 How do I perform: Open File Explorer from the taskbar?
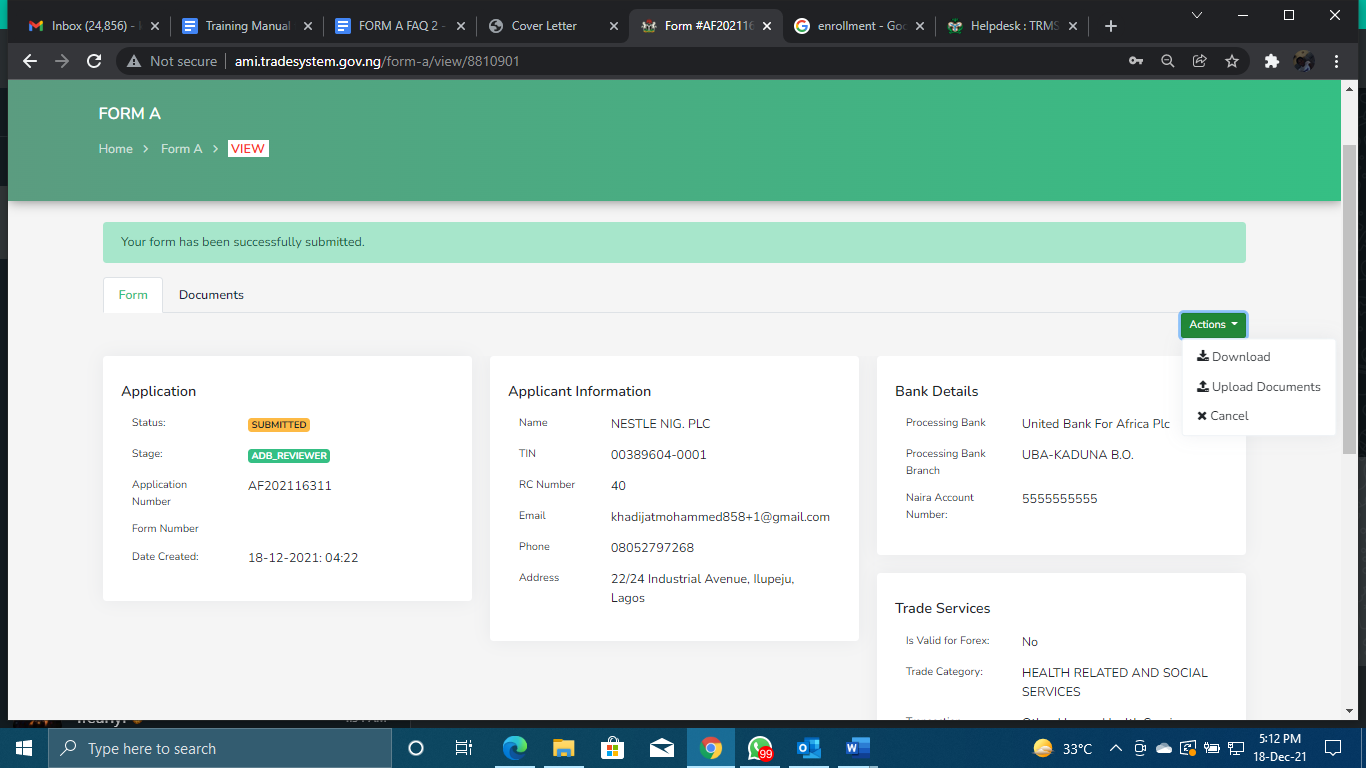coord(563,748)
